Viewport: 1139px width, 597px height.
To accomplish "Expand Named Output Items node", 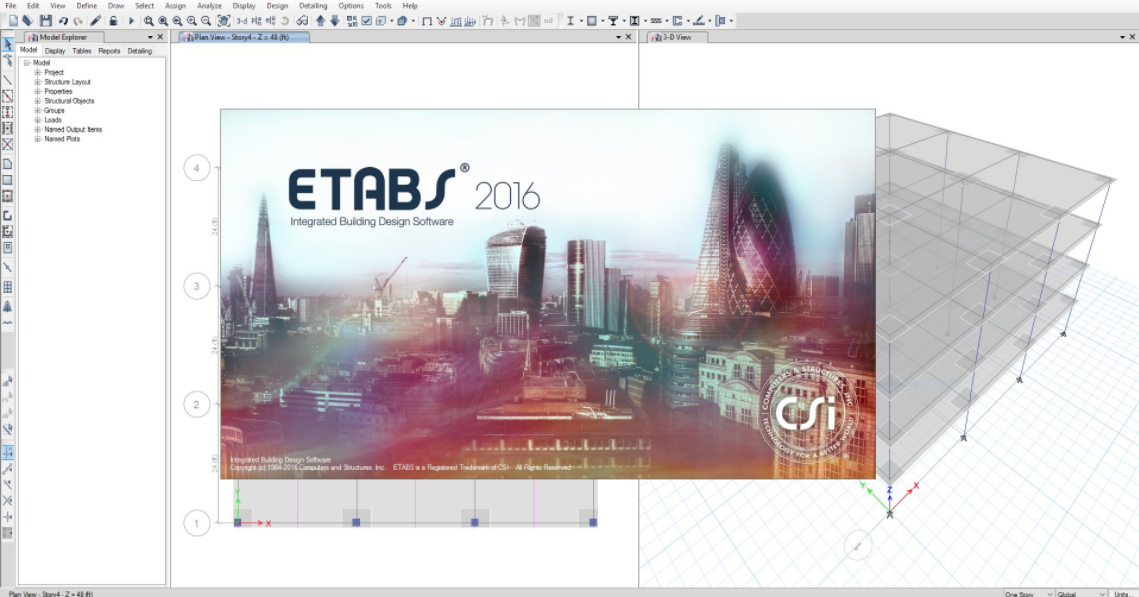I will (x=38, y=129).
